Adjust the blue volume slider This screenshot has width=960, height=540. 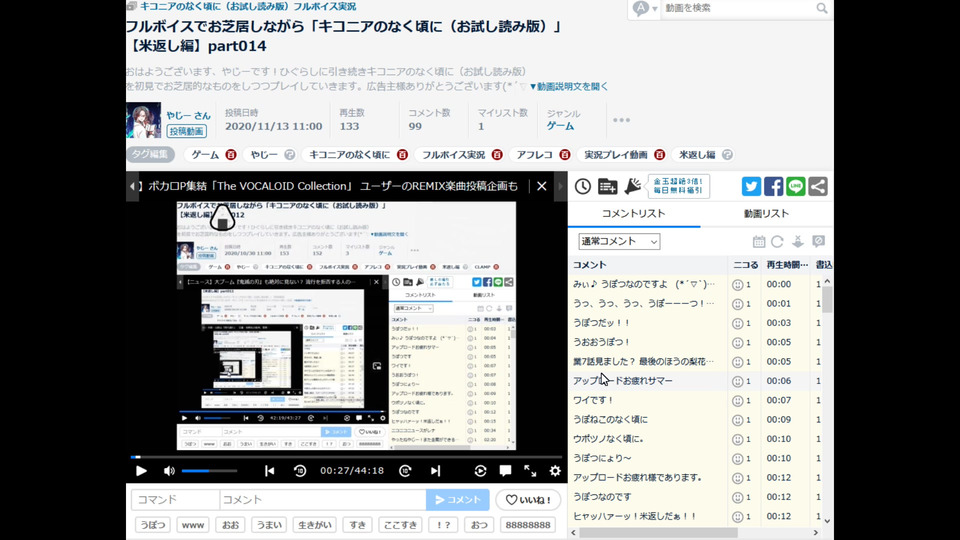(209, 471)
